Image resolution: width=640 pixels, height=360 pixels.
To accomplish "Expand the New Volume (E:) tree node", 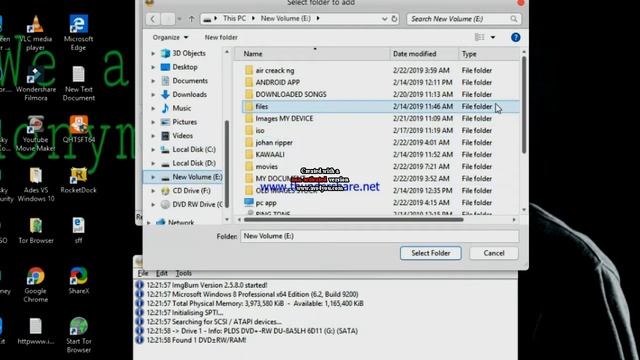I will 153,177.
